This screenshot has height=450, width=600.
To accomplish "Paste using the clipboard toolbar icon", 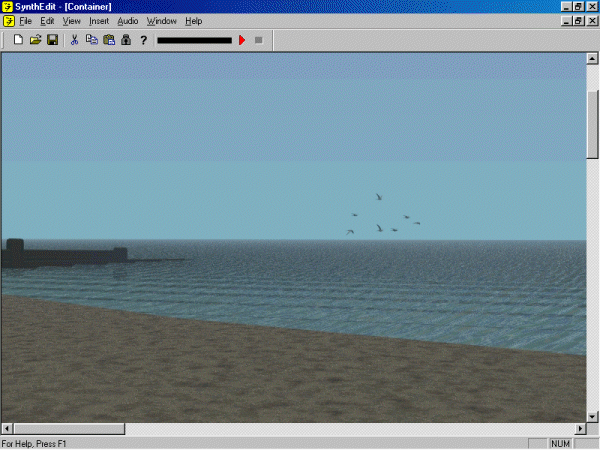I will click(x=109, y=40).
